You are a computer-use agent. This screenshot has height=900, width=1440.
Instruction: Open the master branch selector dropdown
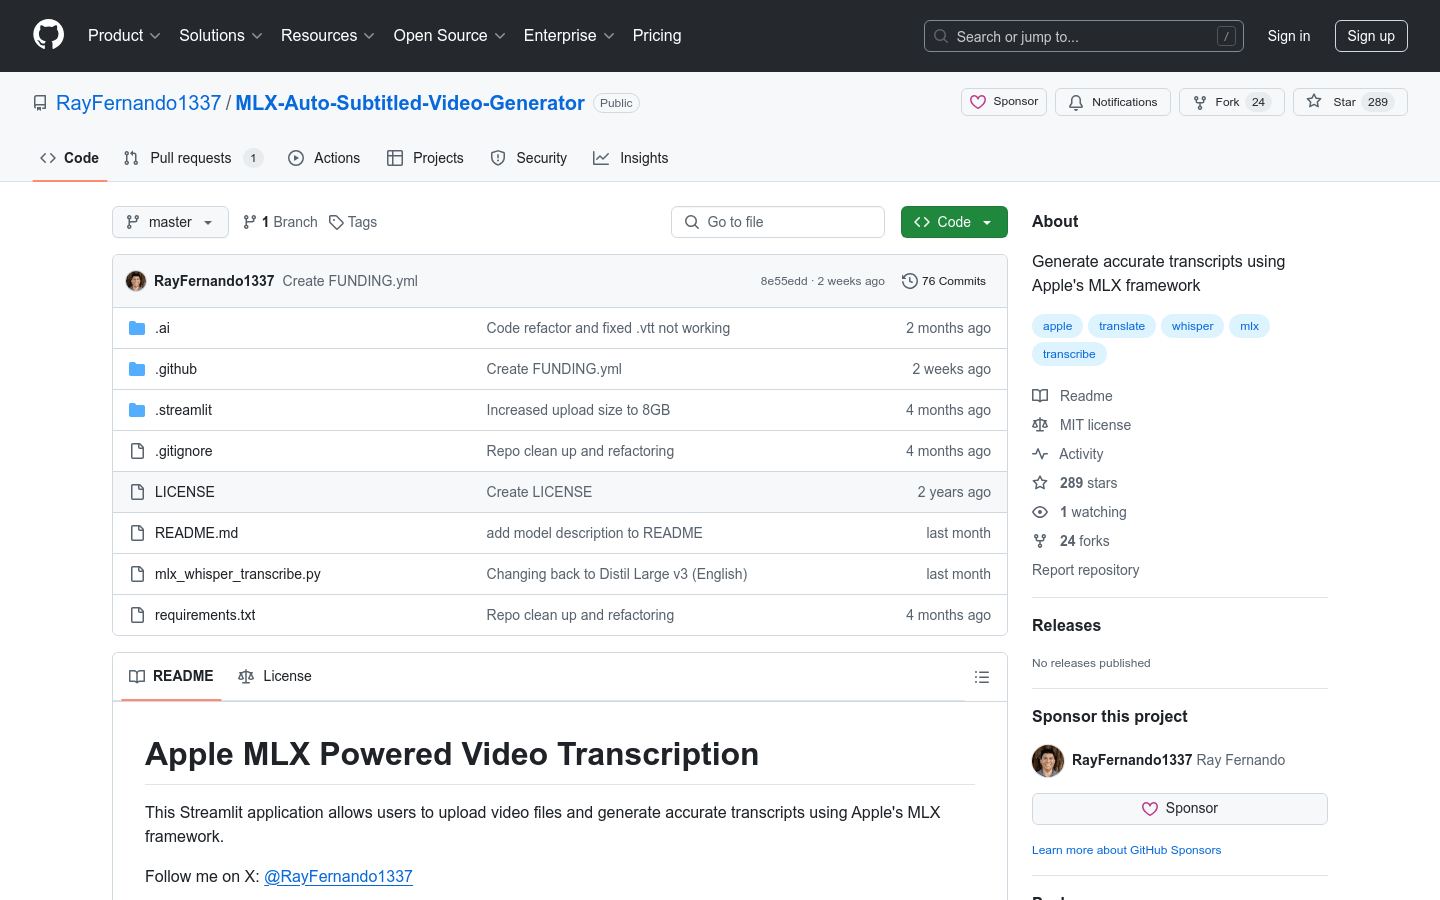170,222
